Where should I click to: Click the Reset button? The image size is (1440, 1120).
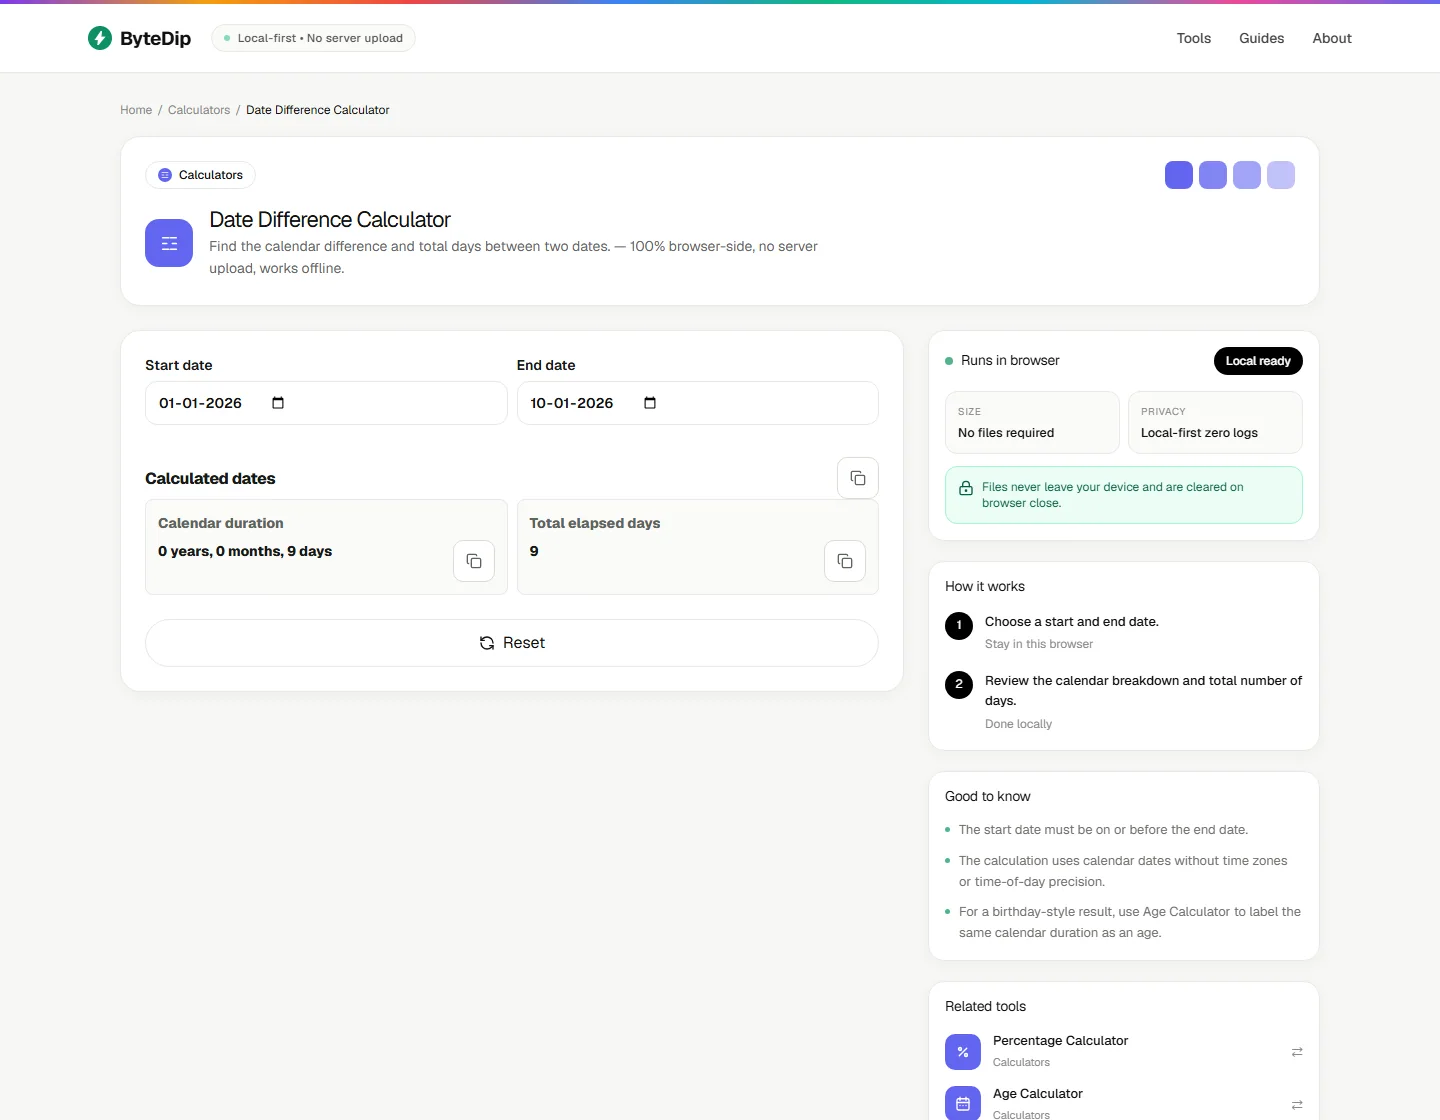click(x=512, y=643)
